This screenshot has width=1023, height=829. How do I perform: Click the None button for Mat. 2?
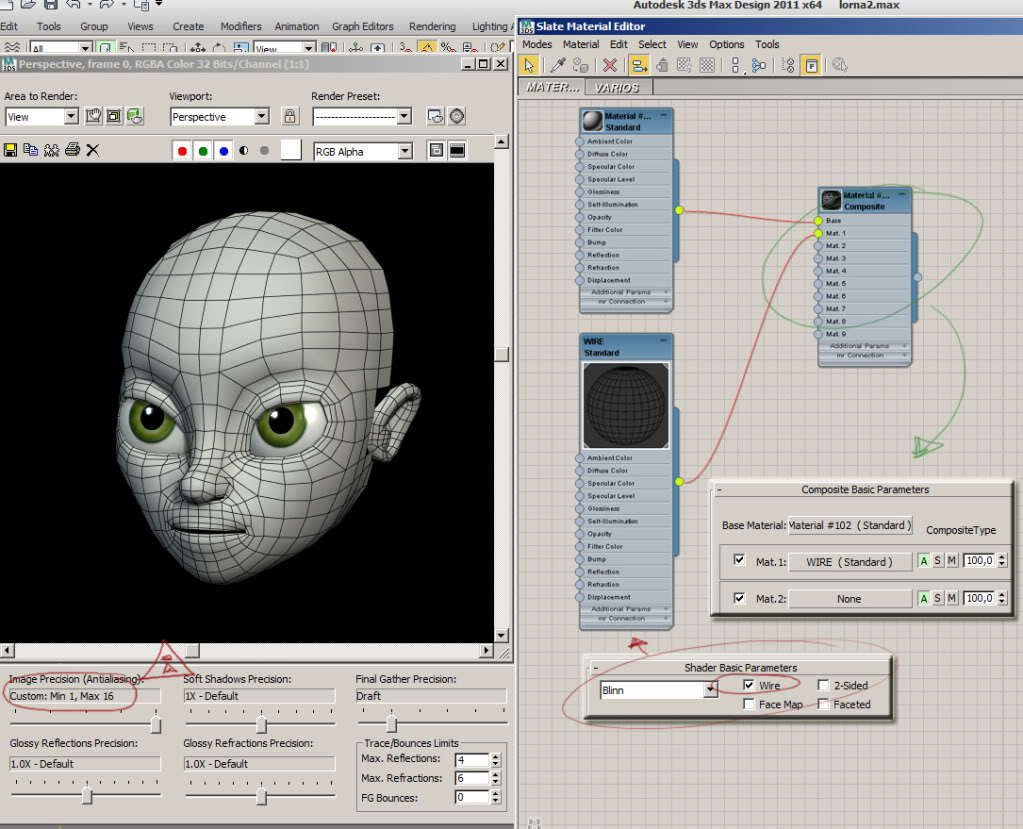(849, 599)
